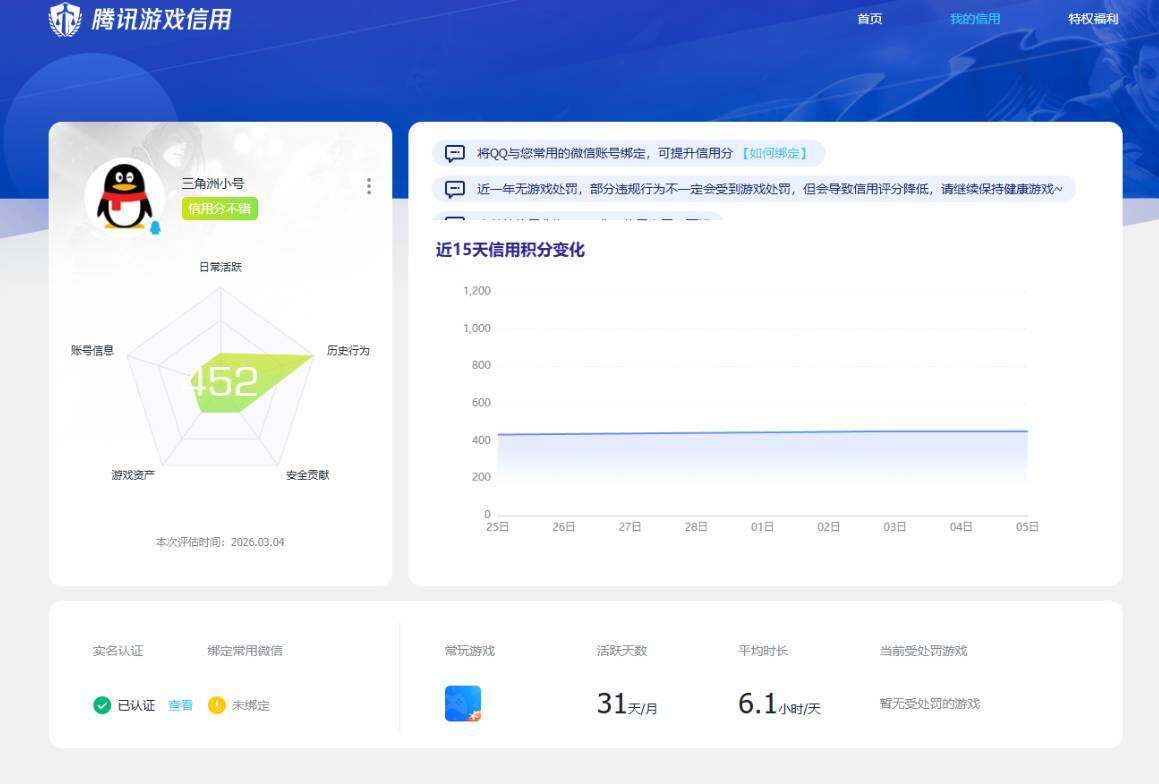1159x784 pixels.
Task: Click the 历史行为 radar axis label
Action: point(348,351)
